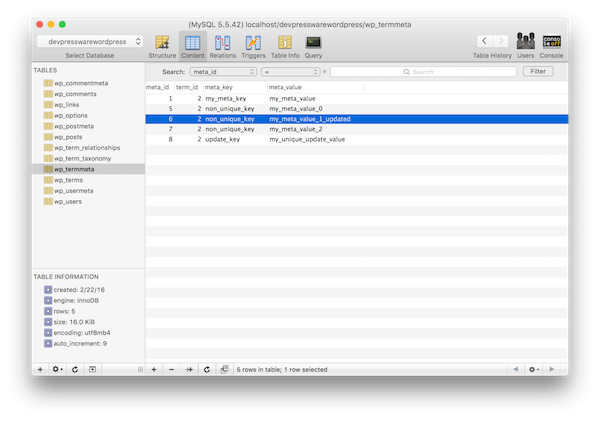The width and height of the screenshot is (600, 421).
Task: Select the wp_postmeta table
Action: pos(88,126)
